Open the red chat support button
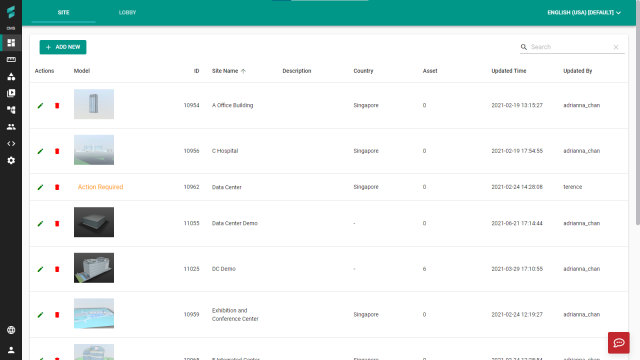 pyautogui.click(x=619, y=343)
